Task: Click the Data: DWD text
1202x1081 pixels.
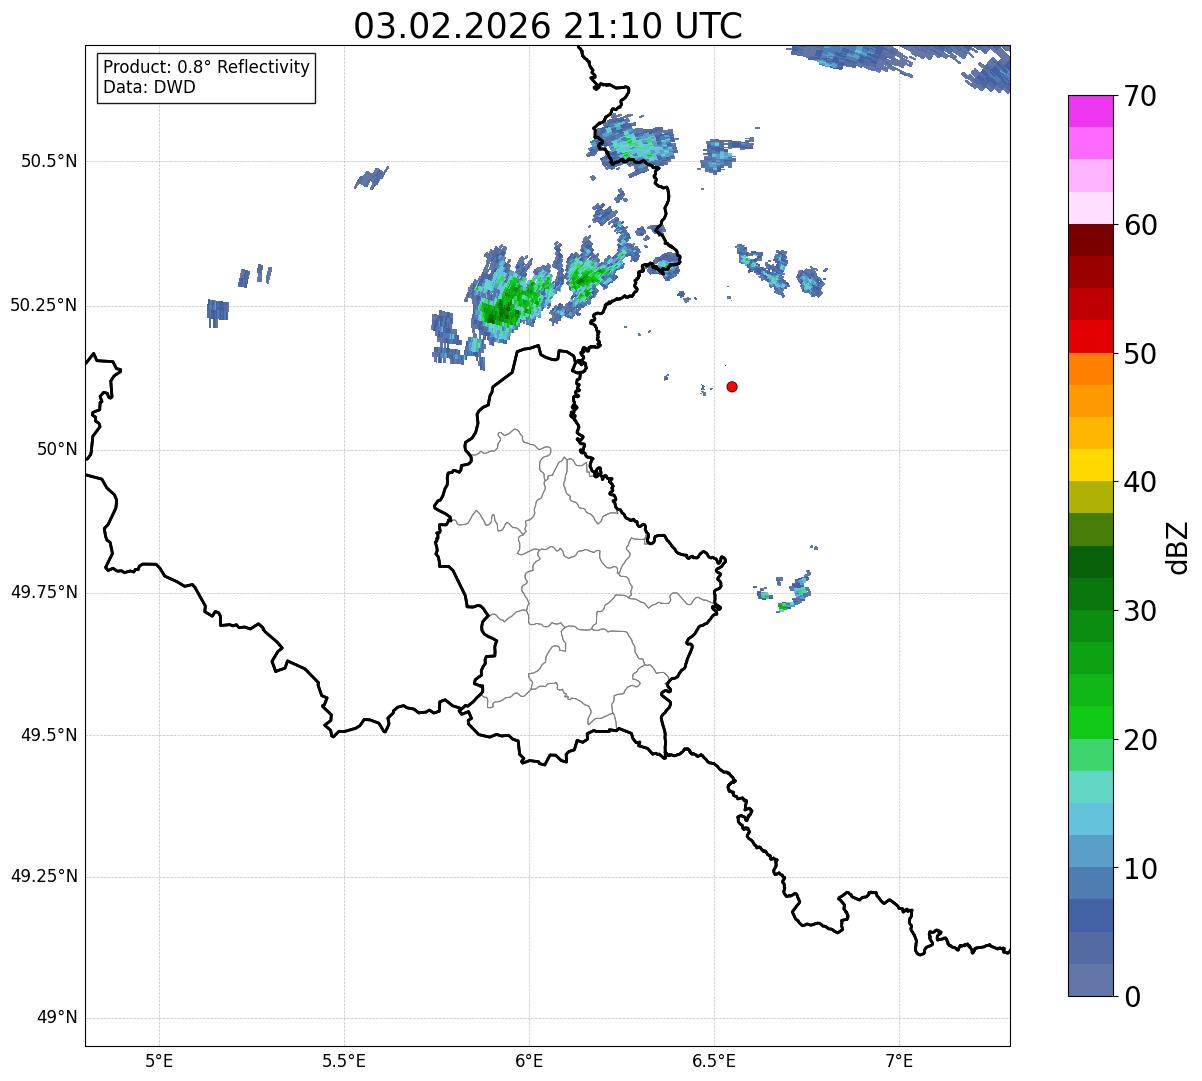Action: tap(150, 87)
